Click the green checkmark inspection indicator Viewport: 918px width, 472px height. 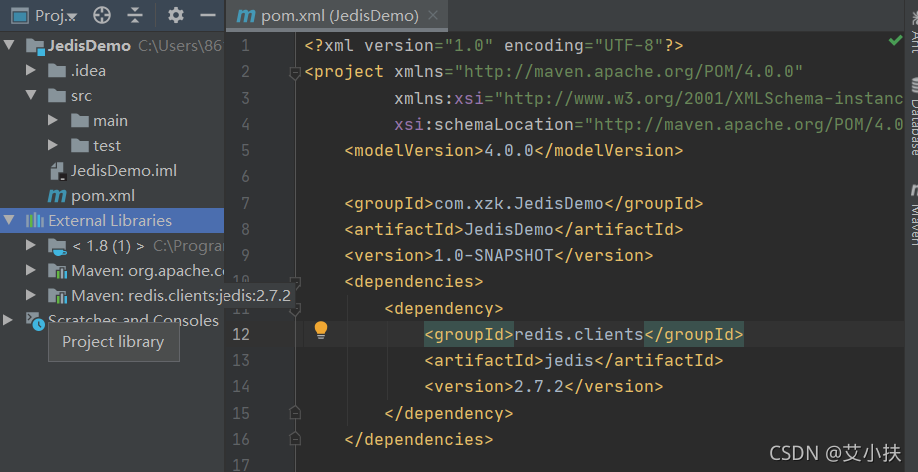[x=895, y=40]
